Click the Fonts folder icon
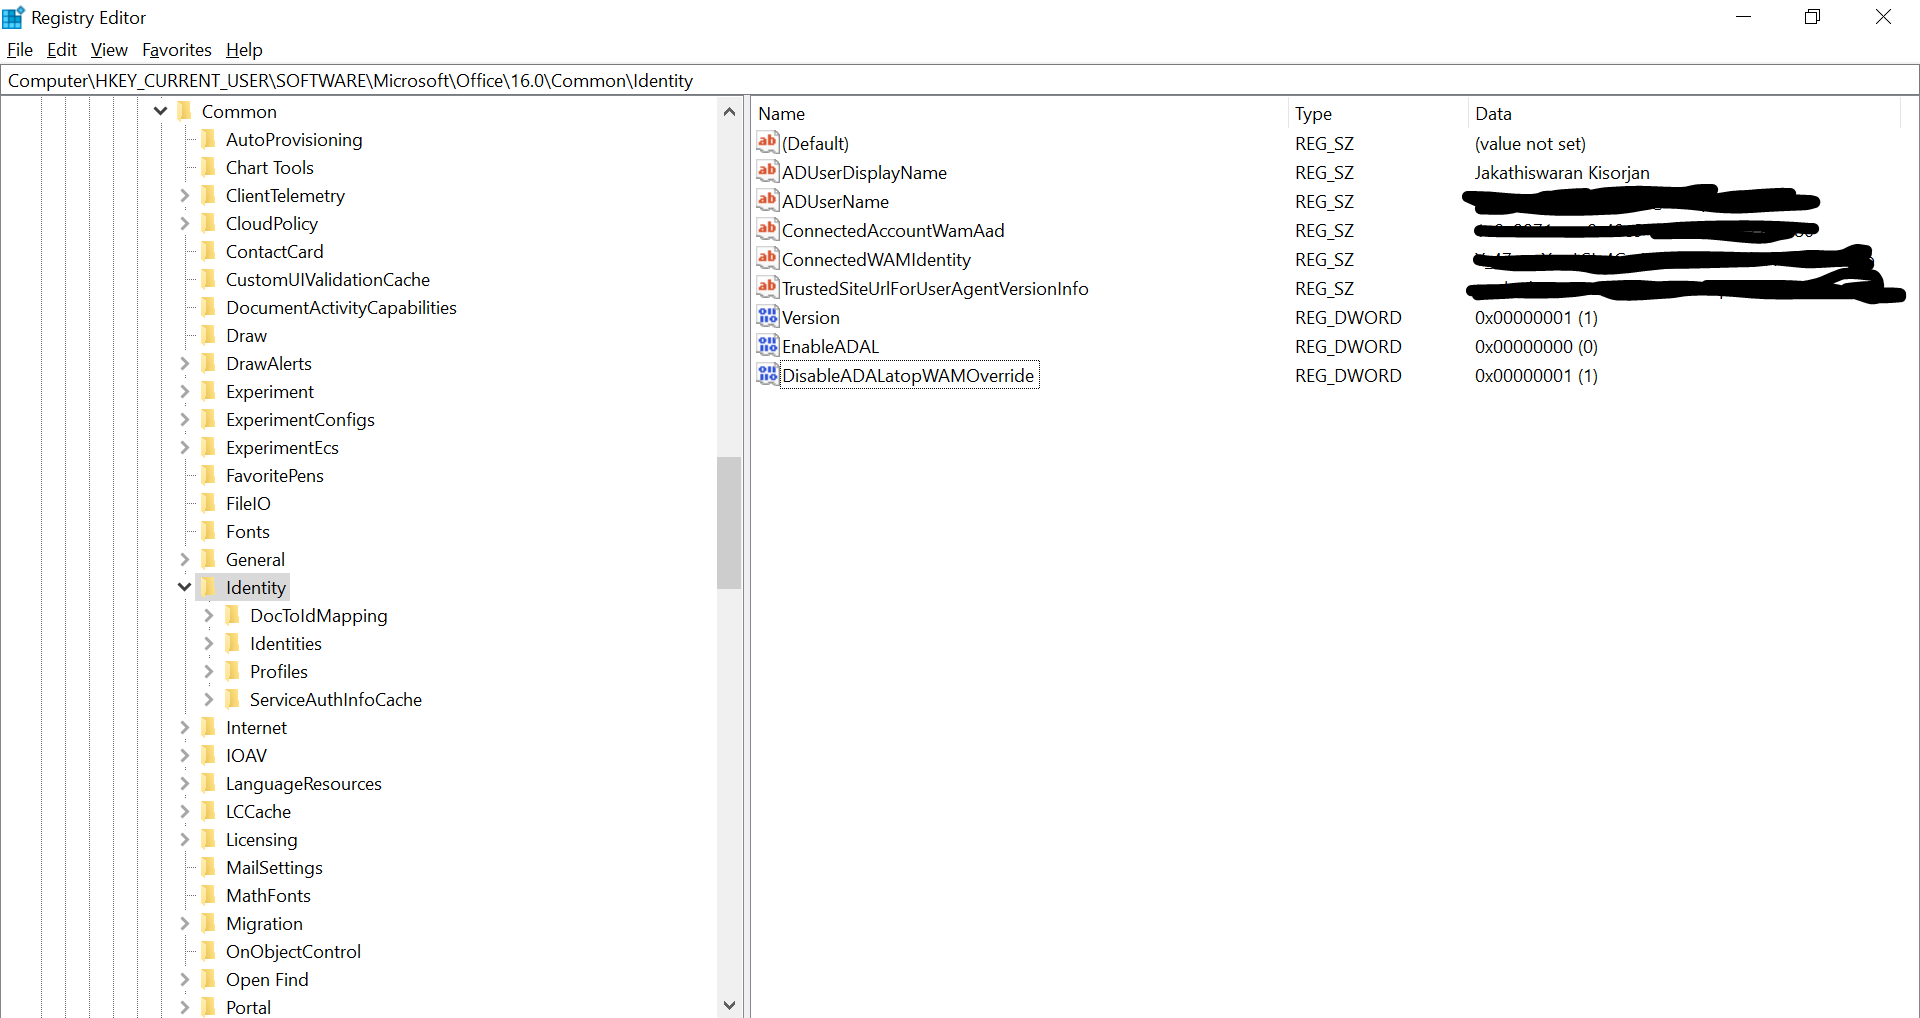This screenshot has height=1018, width=1920. click(x=208, y=531)
